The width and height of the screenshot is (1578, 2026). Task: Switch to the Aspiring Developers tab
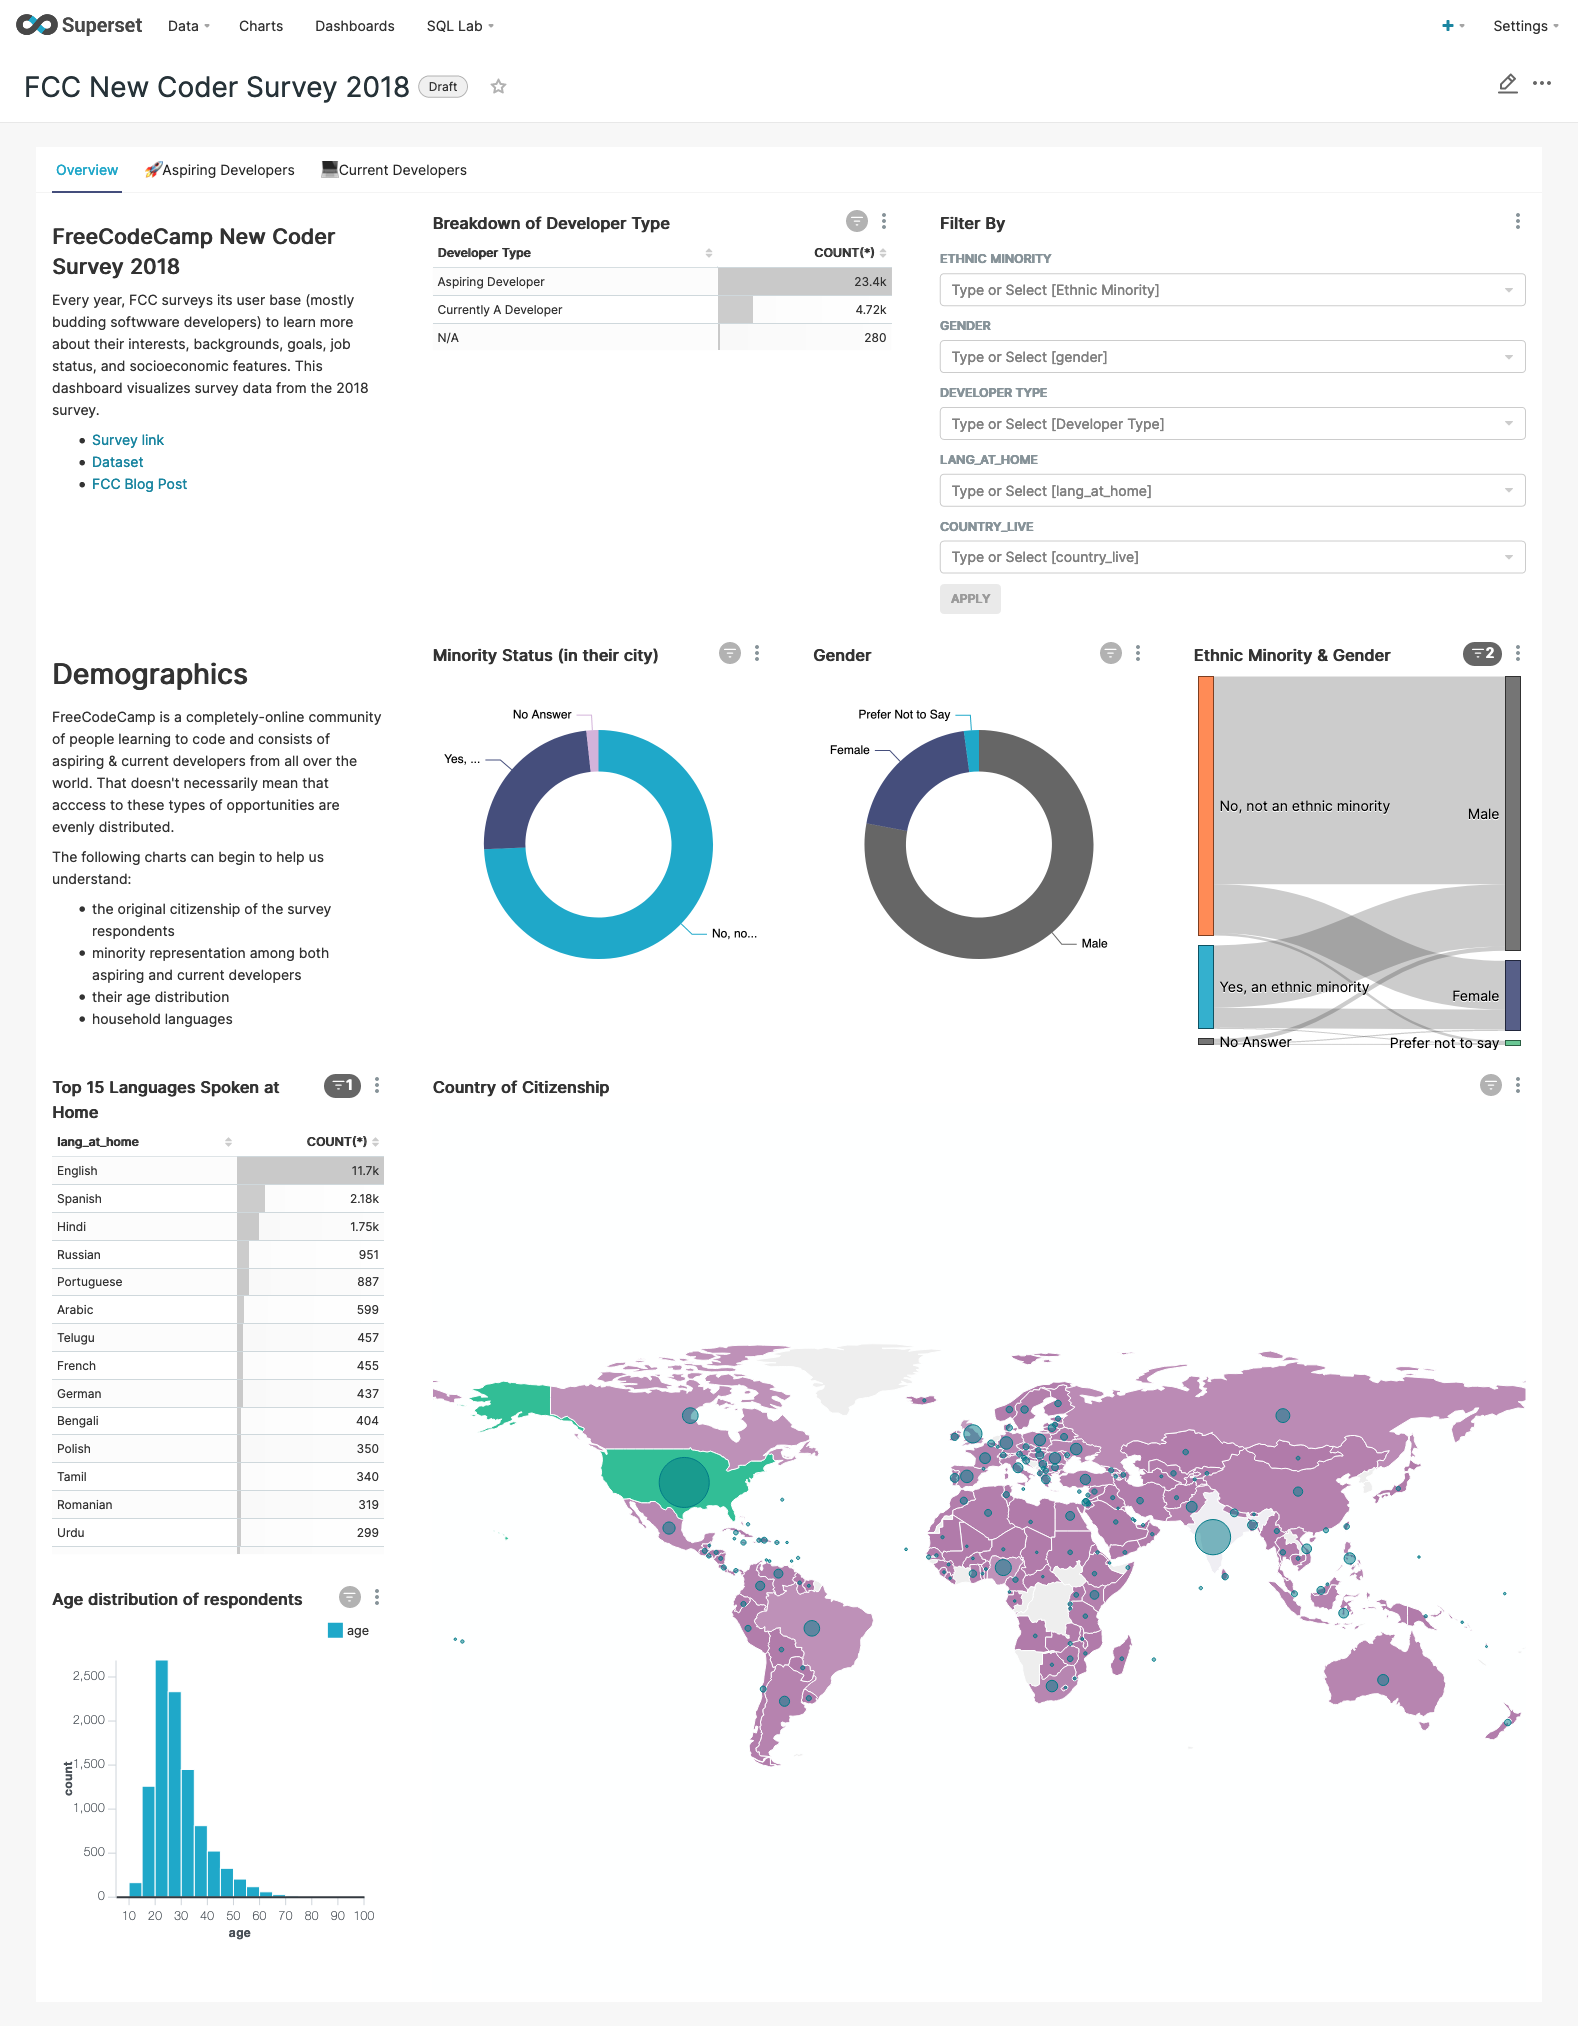click(220, 170)
